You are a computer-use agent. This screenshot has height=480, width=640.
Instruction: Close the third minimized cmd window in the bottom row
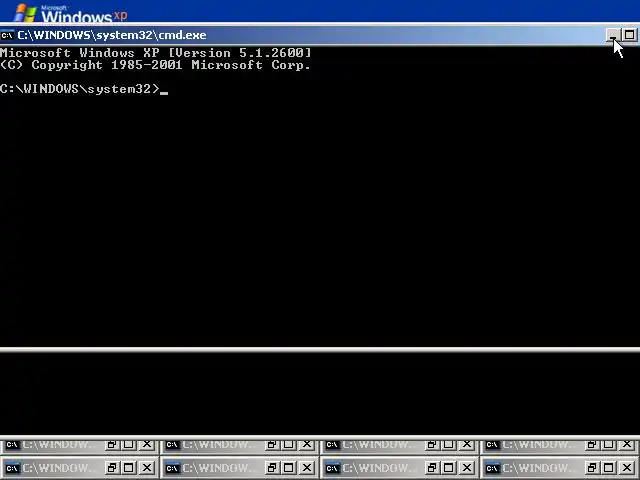point(467,468)
